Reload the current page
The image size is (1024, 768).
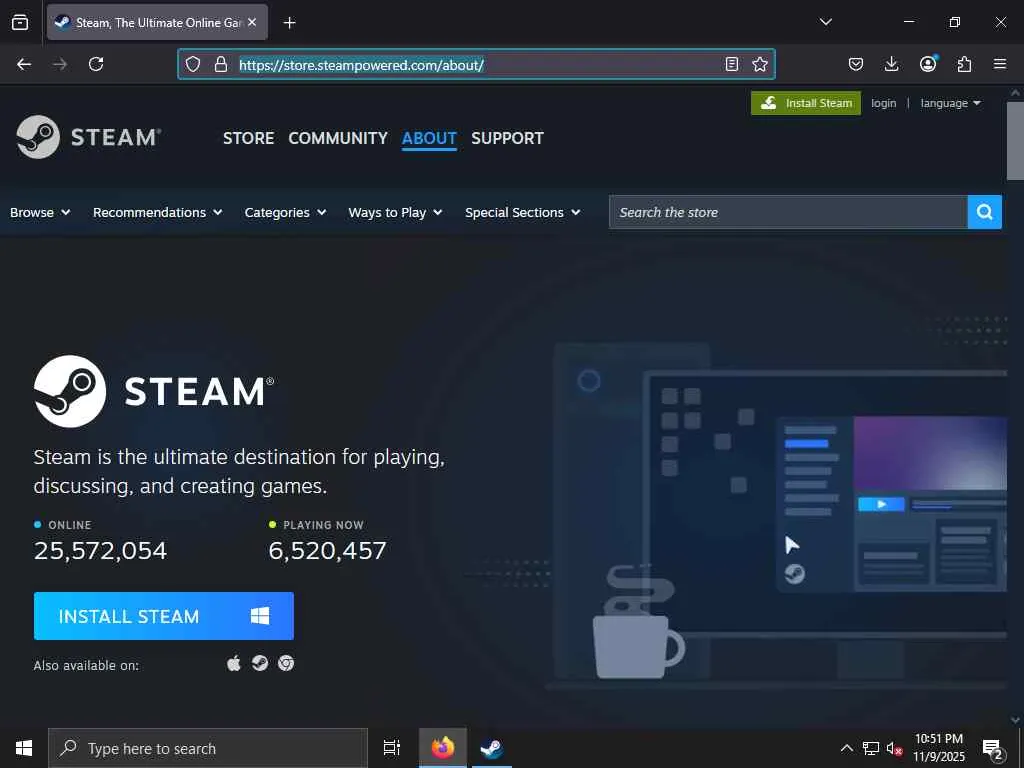click(96, 64)
